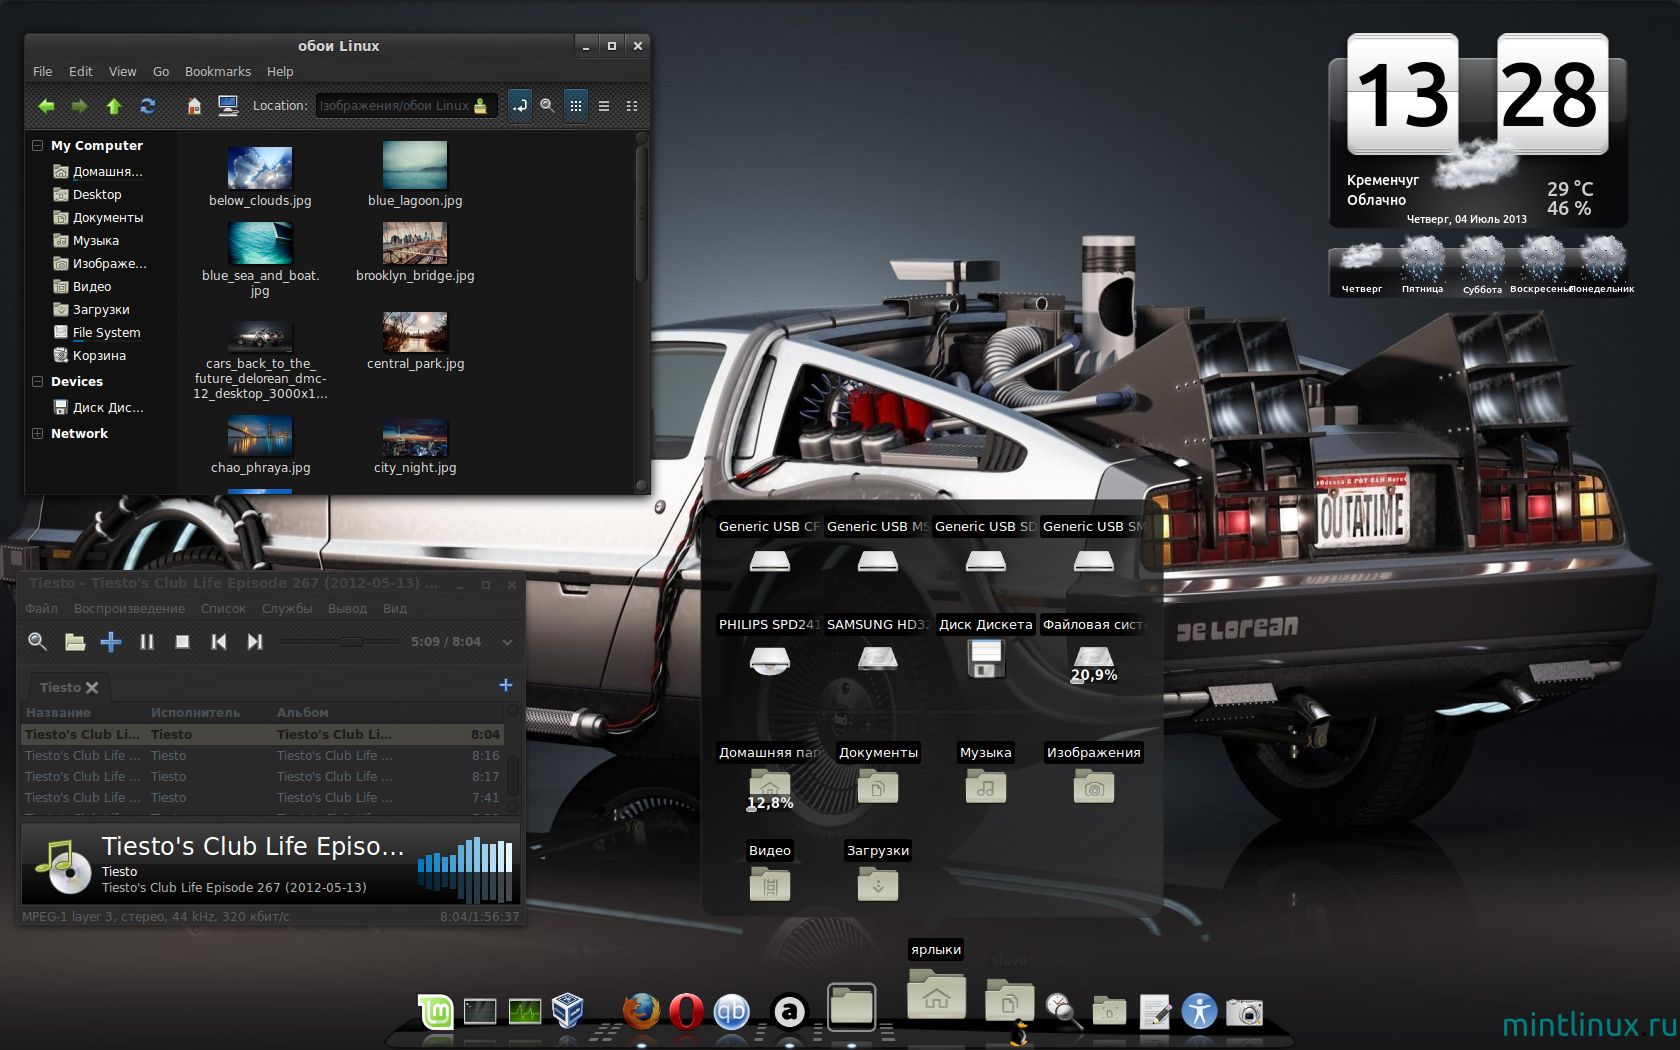Open the PHILIPS SPD241 optical drive shortcut
The height and width of the screenshot is (1050, 1680).
coord(770,660)
